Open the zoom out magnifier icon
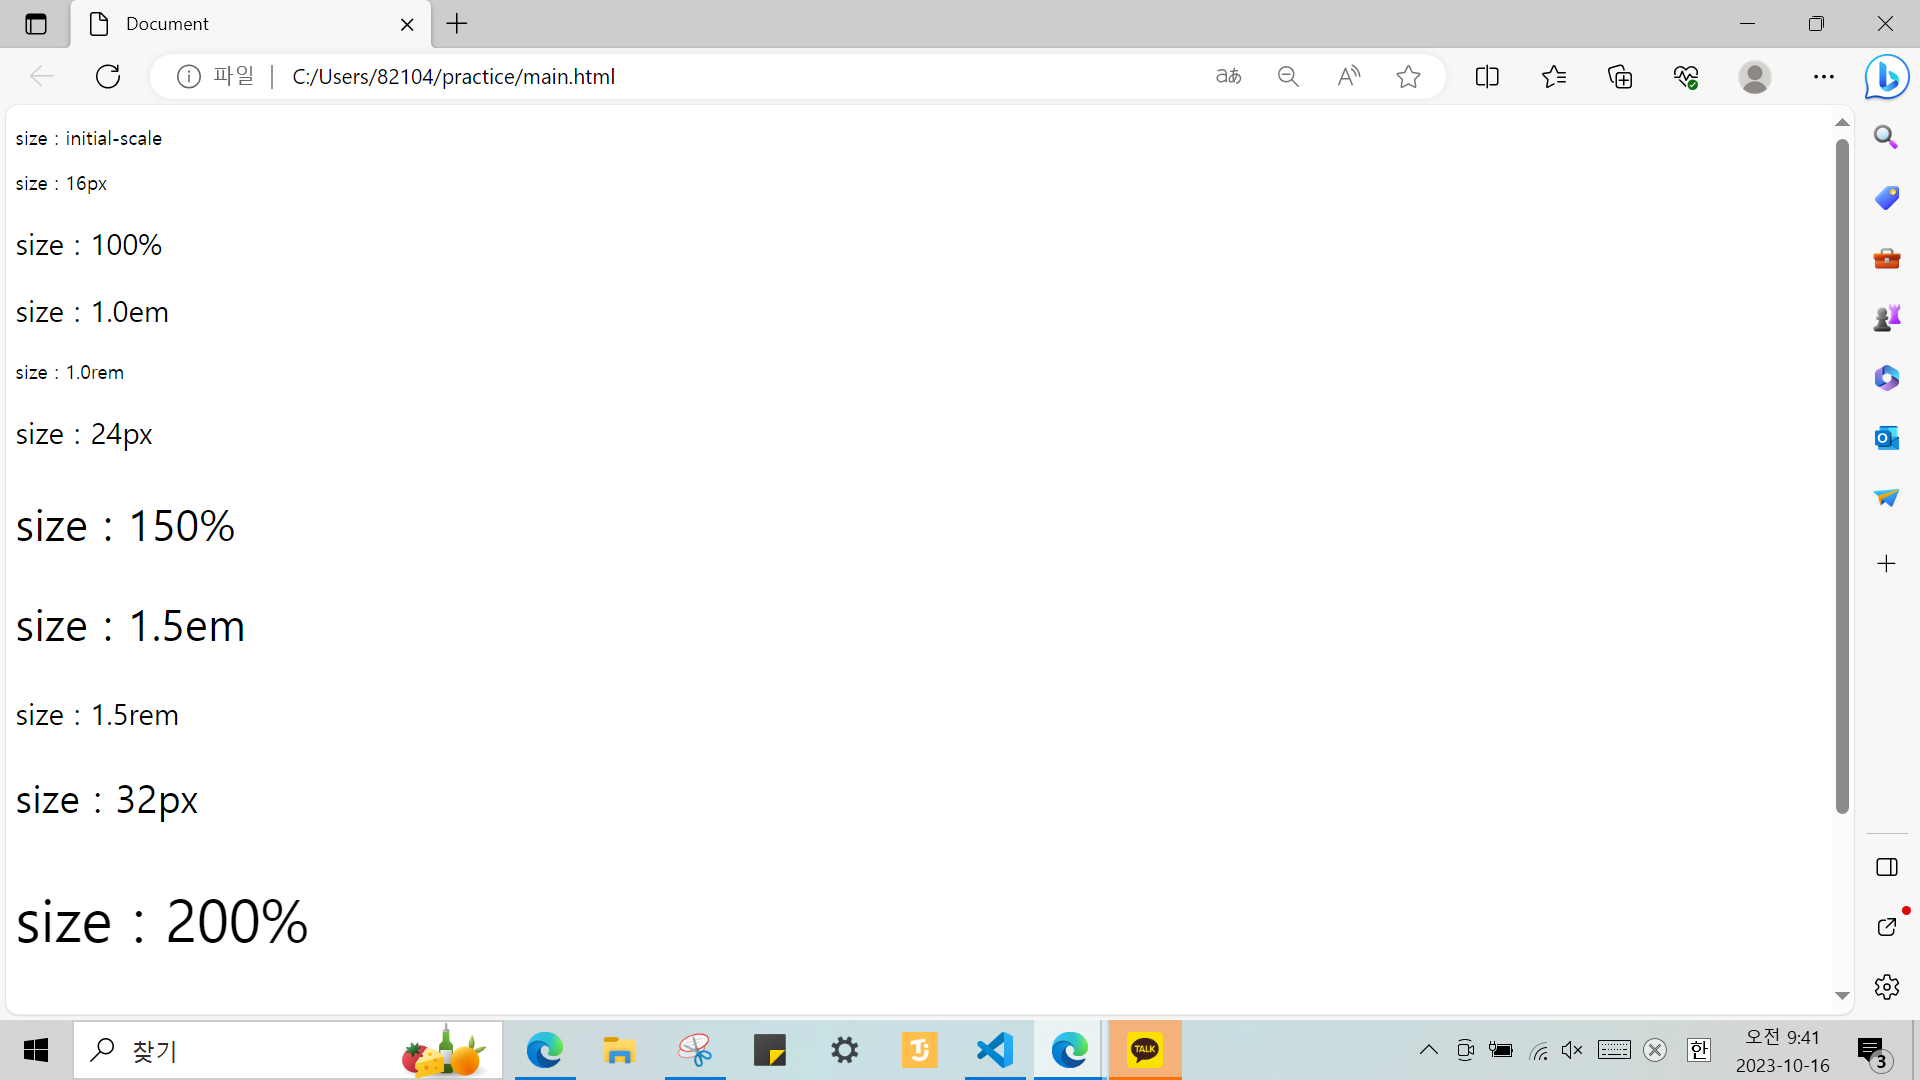Image resolution: width=1920 pixels, height=1080 pixels. (x=1288, y=76)
